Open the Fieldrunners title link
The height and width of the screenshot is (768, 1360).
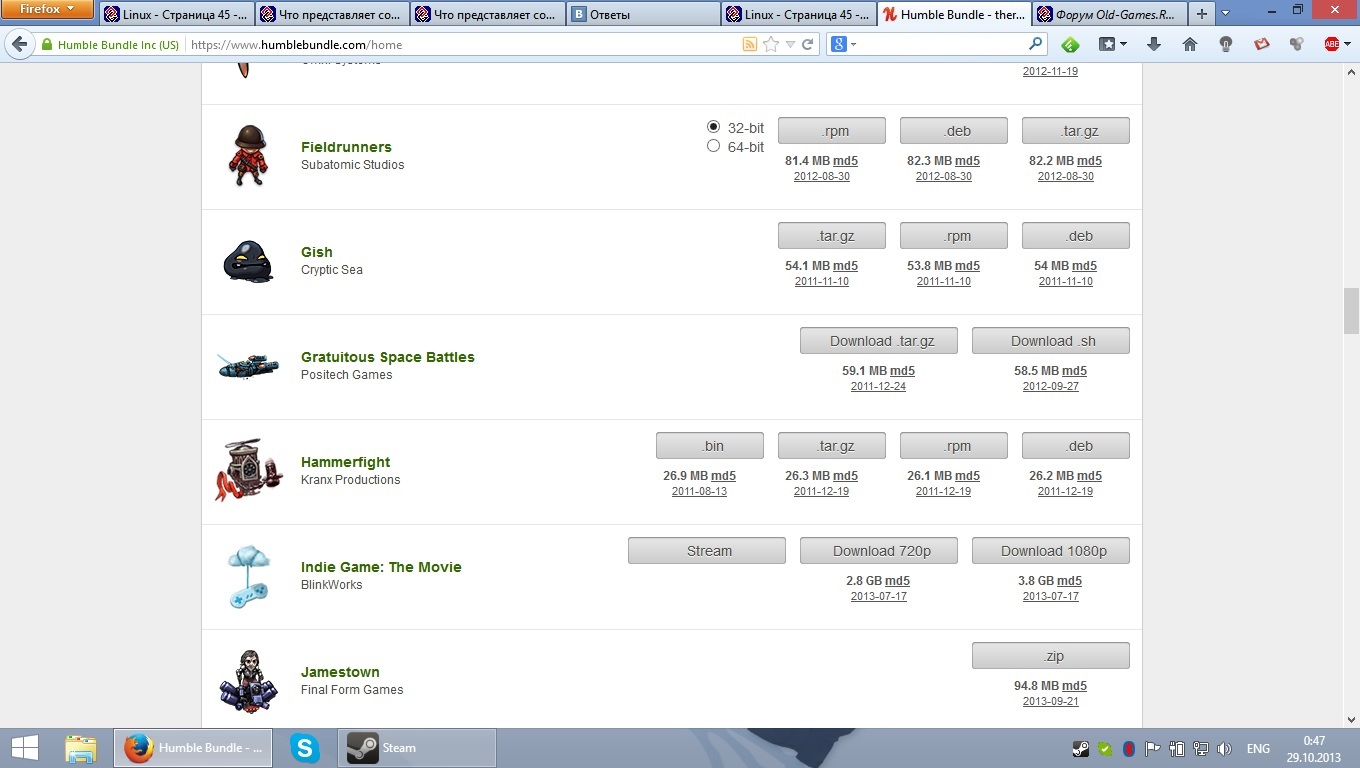[346, 147]
